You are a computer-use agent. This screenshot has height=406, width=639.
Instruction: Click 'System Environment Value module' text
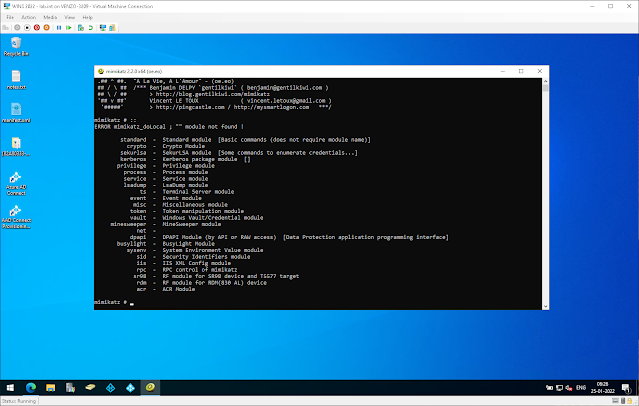click(213, 250)
